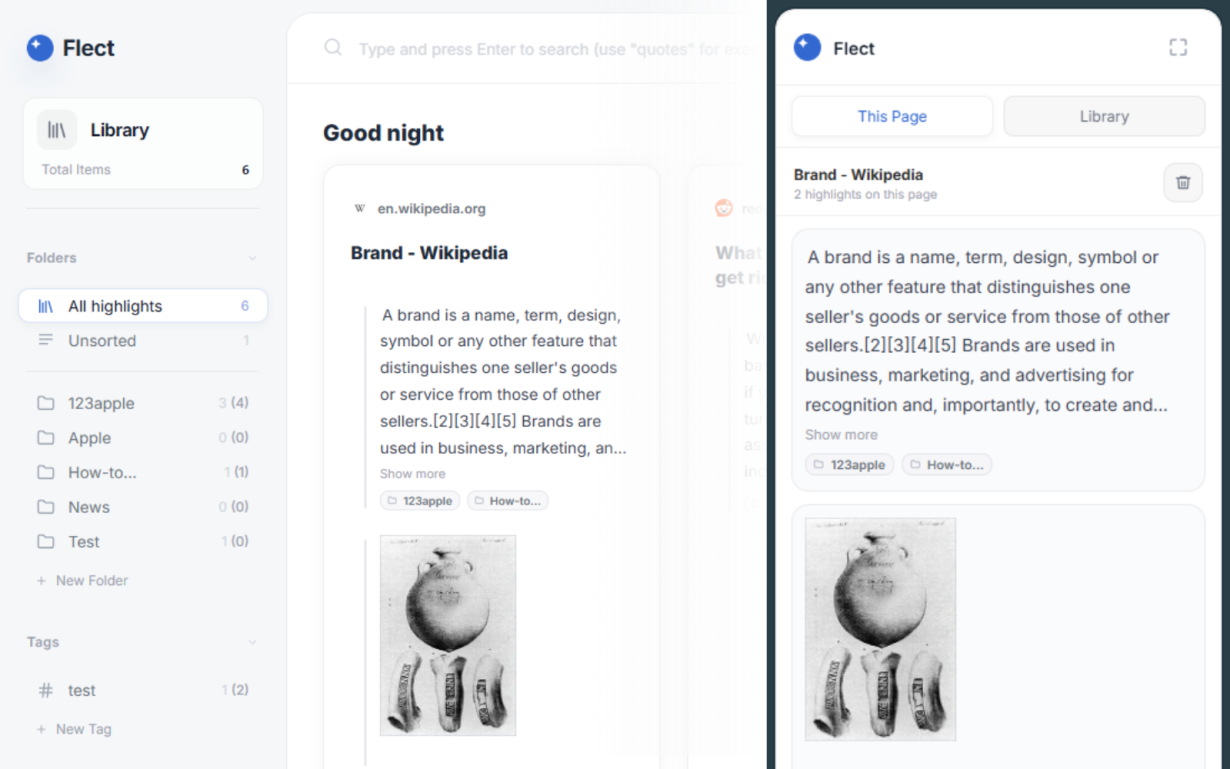This screenshot has width=1230, height=769.
Task: Click the Unsorted list icon
Action: pyautogui.click(x=46, y=340)
